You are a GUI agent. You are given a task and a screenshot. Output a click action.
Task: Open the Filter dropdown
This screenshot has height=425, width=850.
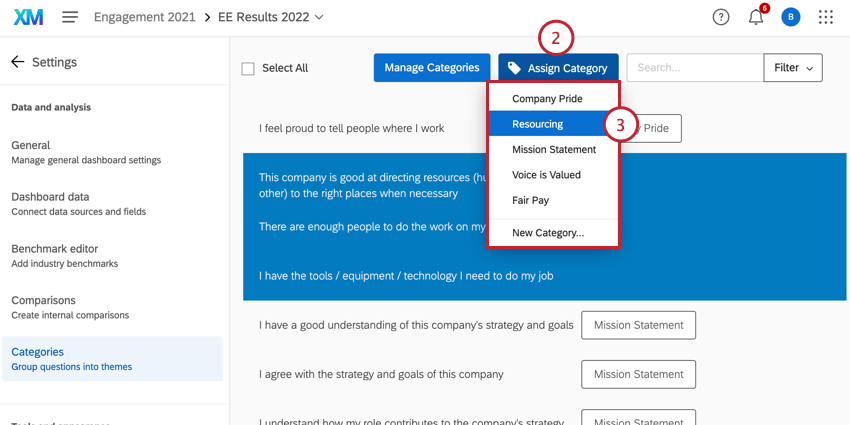[x=793, y=68]
